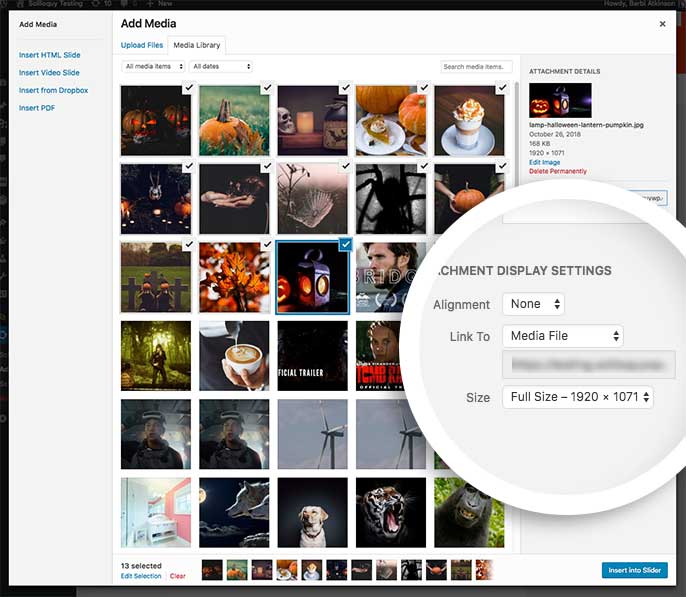Click the lamp-halloween-lantern-pumpkin.jpg filename
The image size is (686, 597).
pyautogui.click(x=586, y=125)
